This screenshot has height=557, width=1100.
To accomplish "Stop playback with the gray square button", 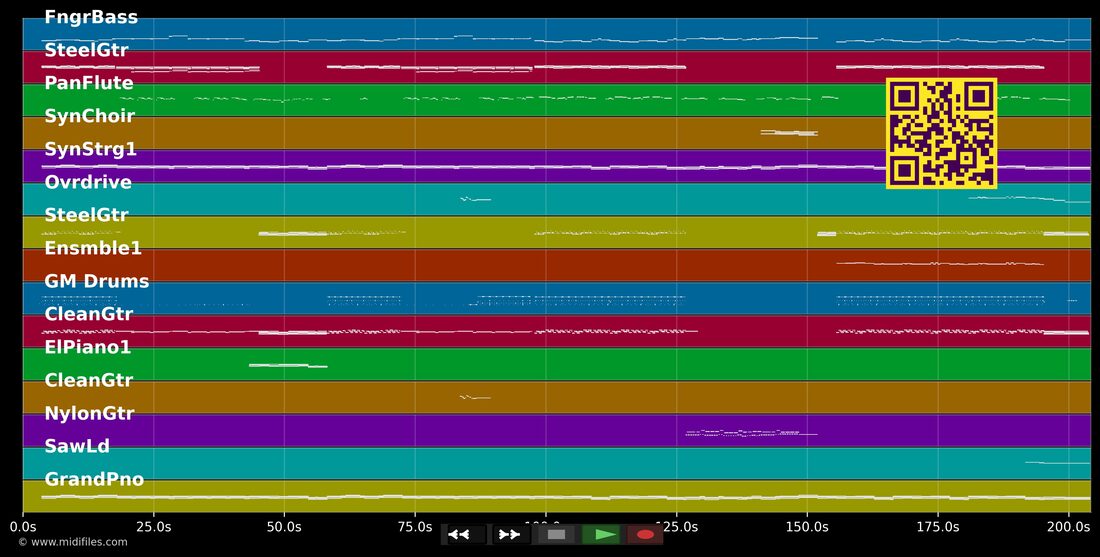I will click(x=556, y=535).
